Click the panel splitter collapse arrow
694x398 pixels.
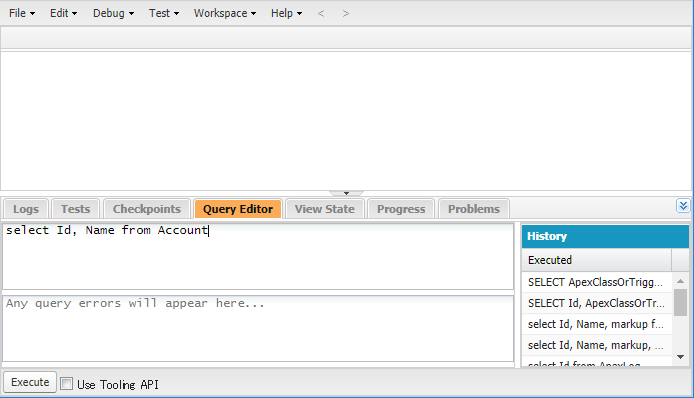pyautogui.click(x=346, y=193)
